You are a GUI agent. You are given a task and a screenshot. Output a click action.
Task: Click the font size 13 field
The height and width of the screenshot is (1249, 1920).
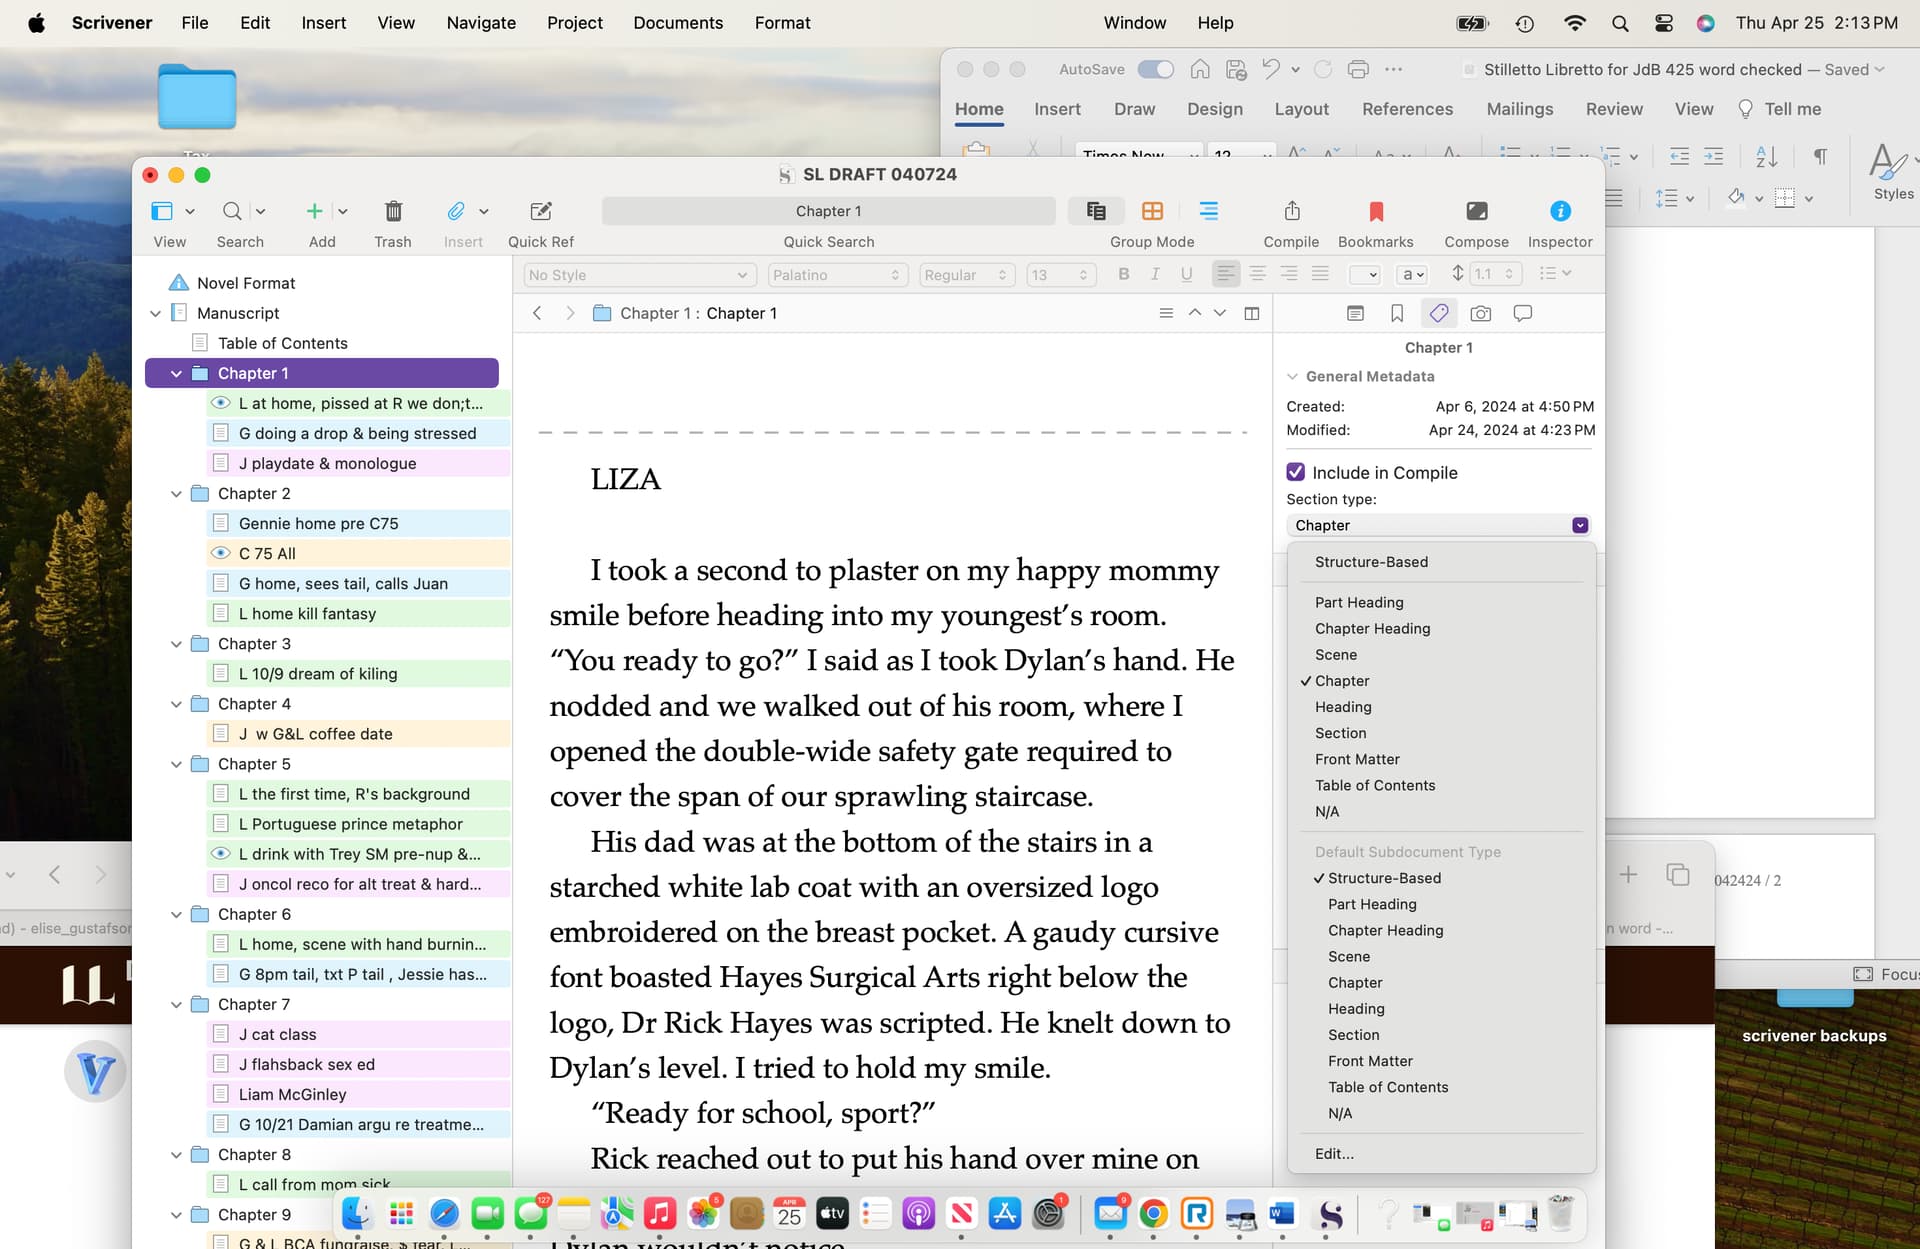tap(1061, 275)
